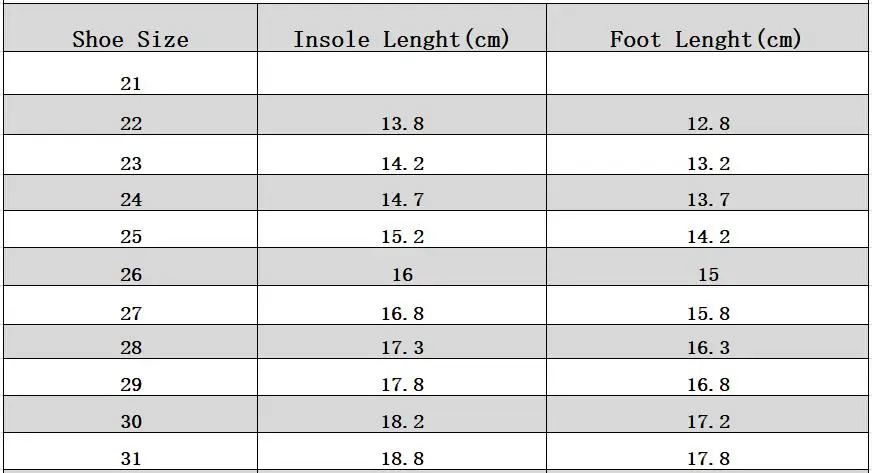Select shoe size 21 cell
This screenshot has height=473, width=872.
click(x=131, y=84)
